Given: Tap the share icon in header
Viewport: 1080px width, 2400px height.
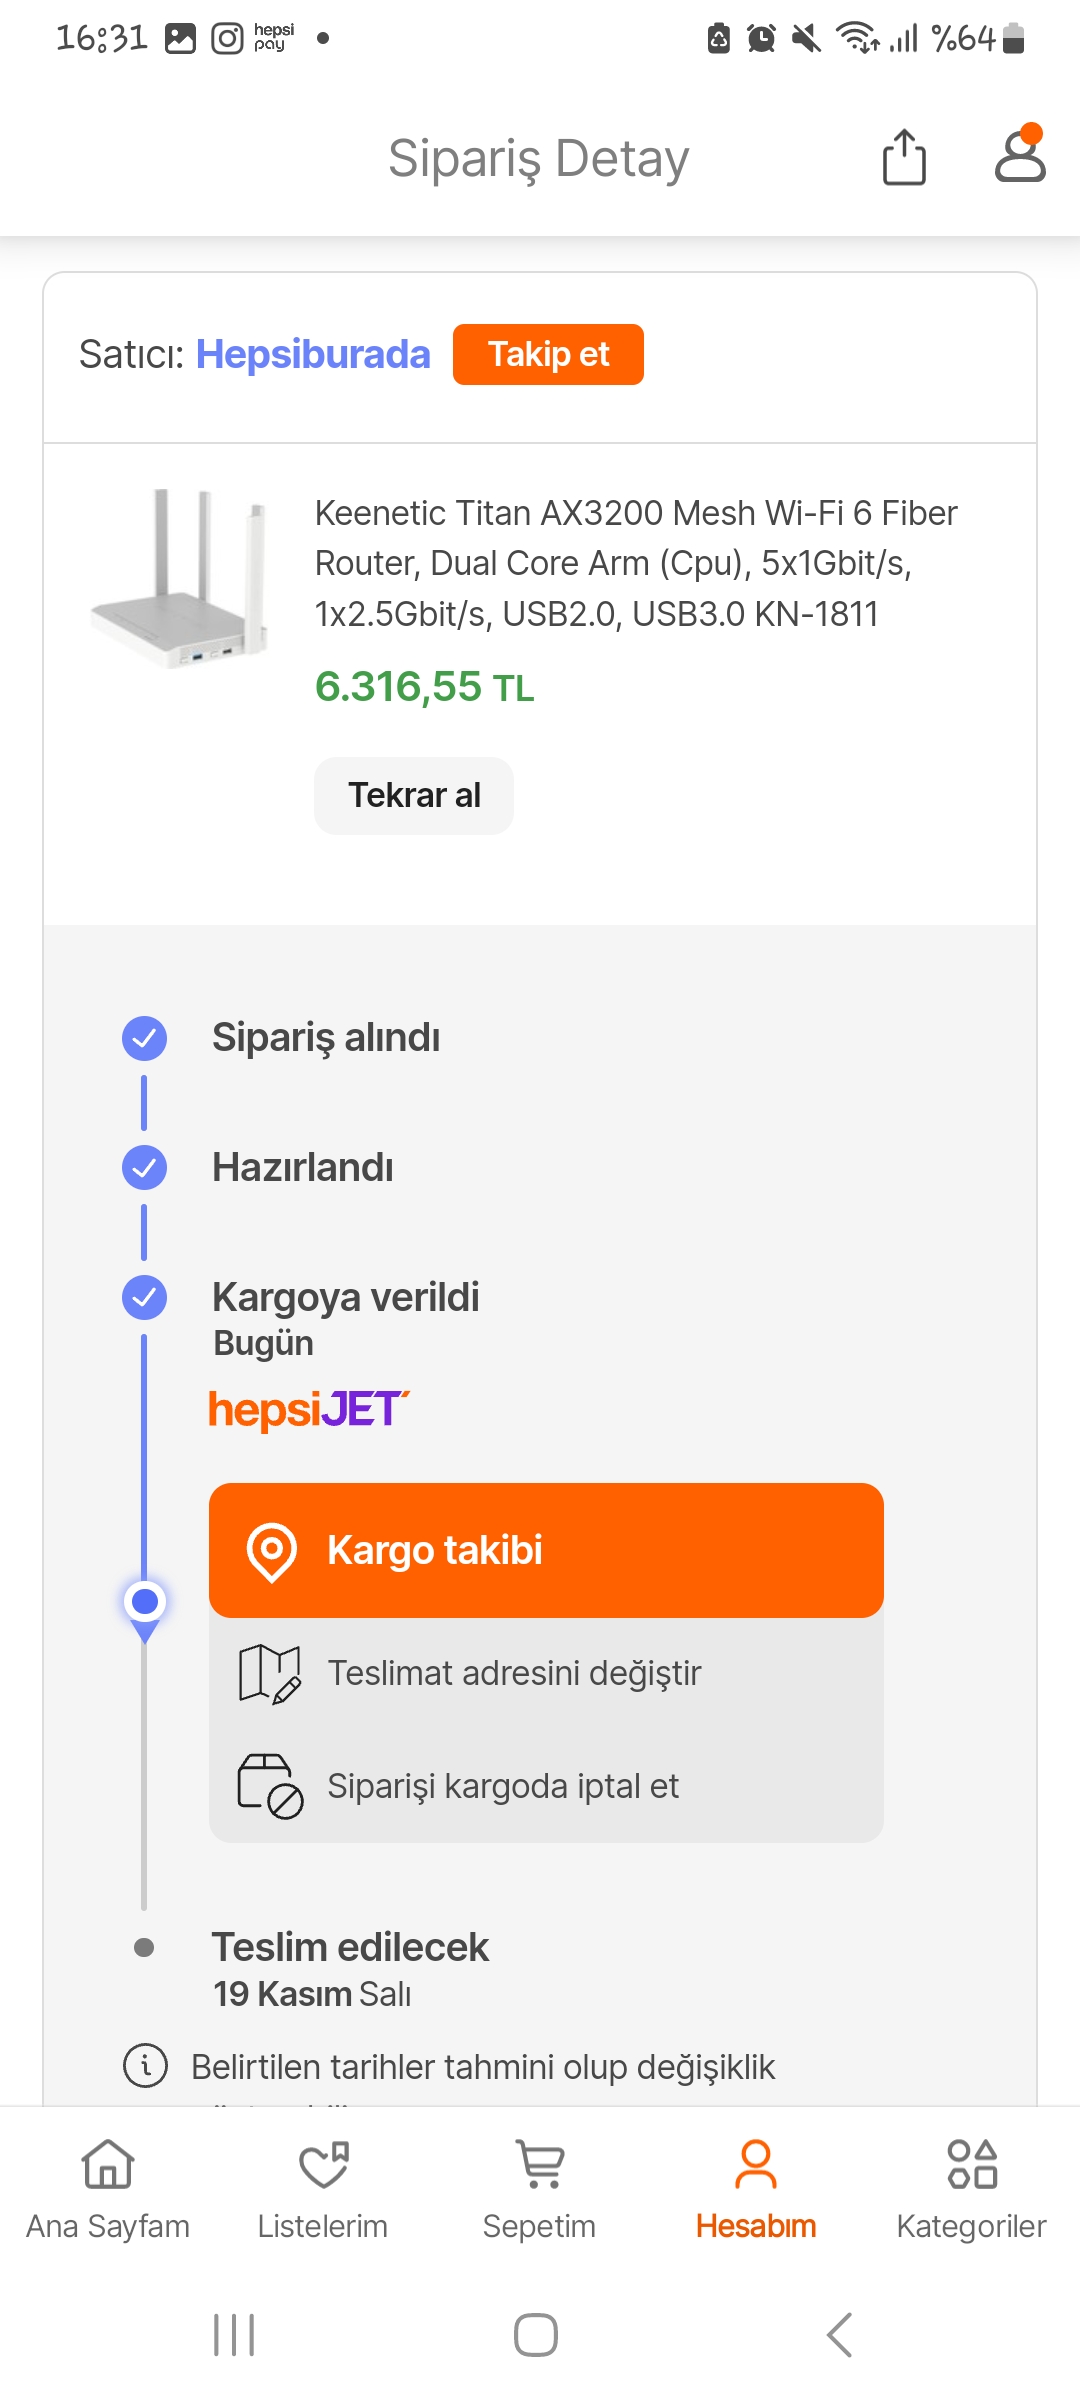Looking at the screenshot, I should coord(904,157).
